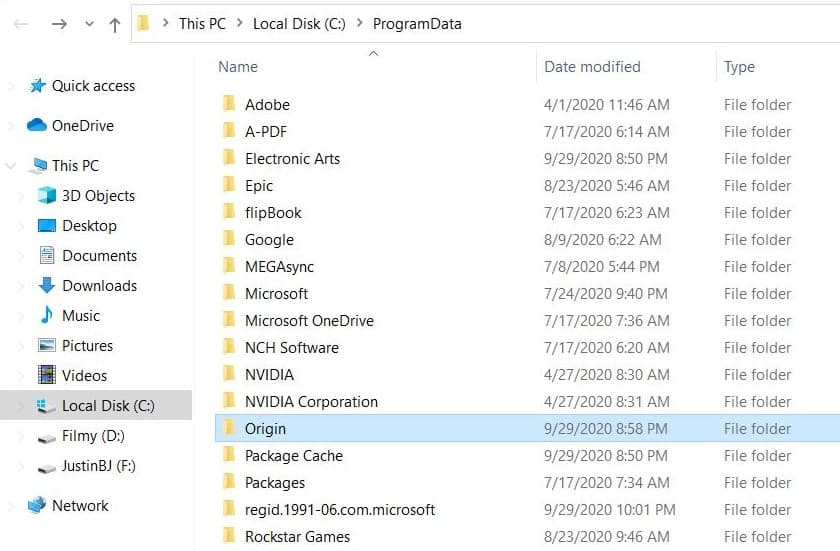Open Downloads via the blue arrow icon
840x551 pixels.
tap(47, 285)
